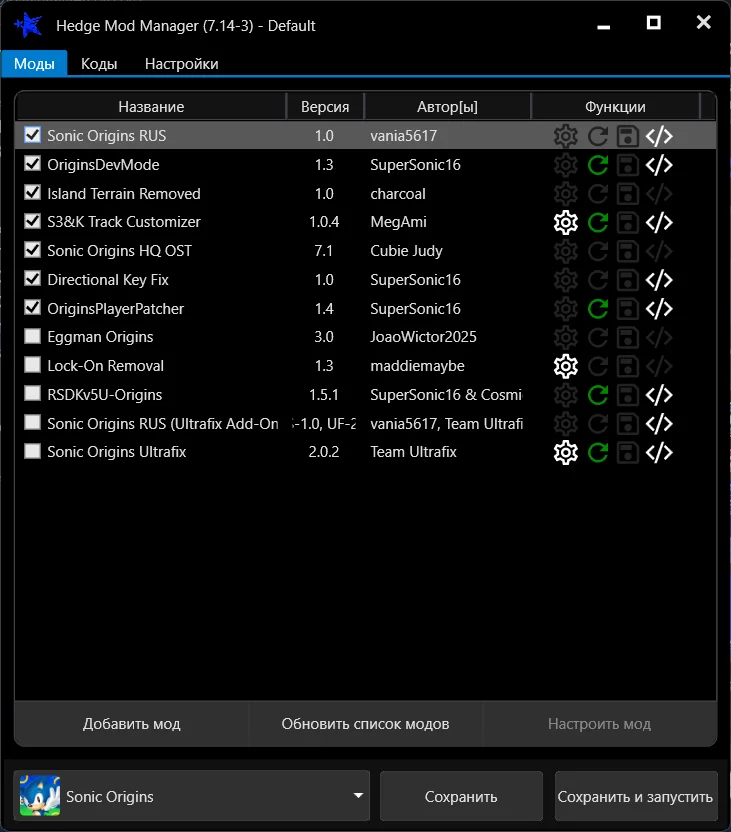Click gear icon in Sonic Origins RUS row
The width and height of the screenshot is (731, 832).
tap(565, 136)
